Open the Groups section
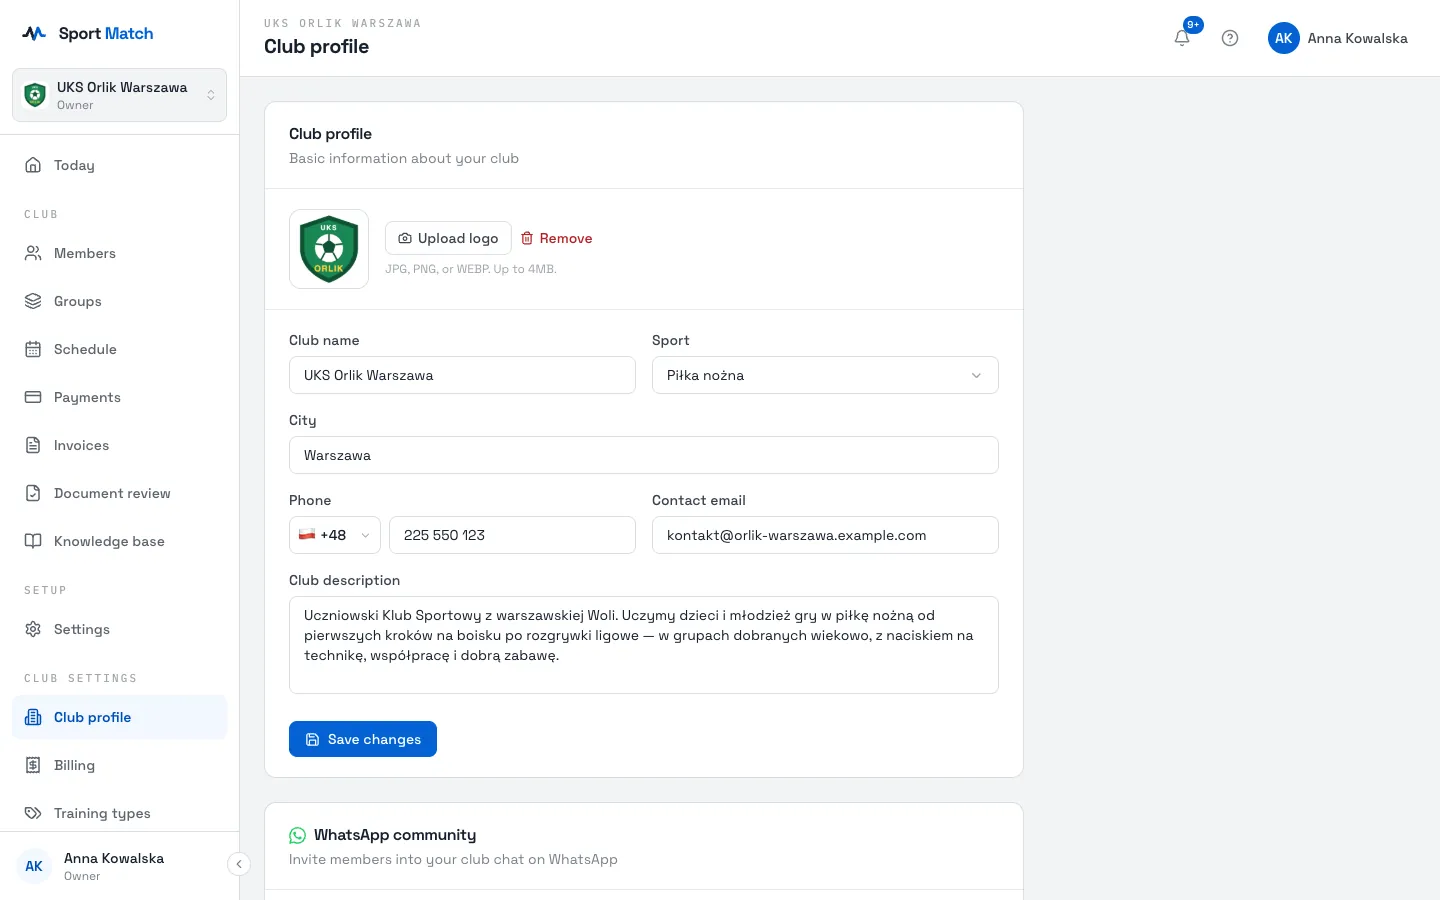This screenshot has width=1440, height=900. (x=120, y=301)
